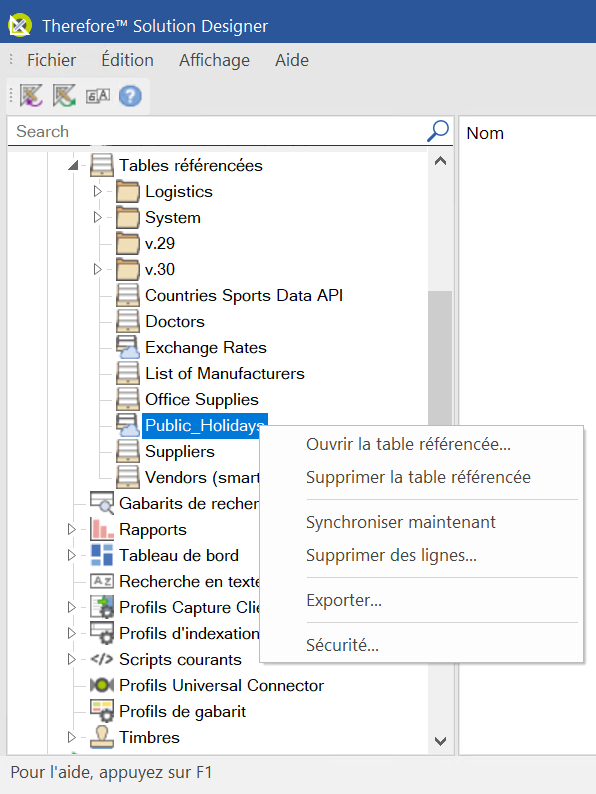
Task: Click the Scripts courants code icon
Action: (x=102, y=659)
